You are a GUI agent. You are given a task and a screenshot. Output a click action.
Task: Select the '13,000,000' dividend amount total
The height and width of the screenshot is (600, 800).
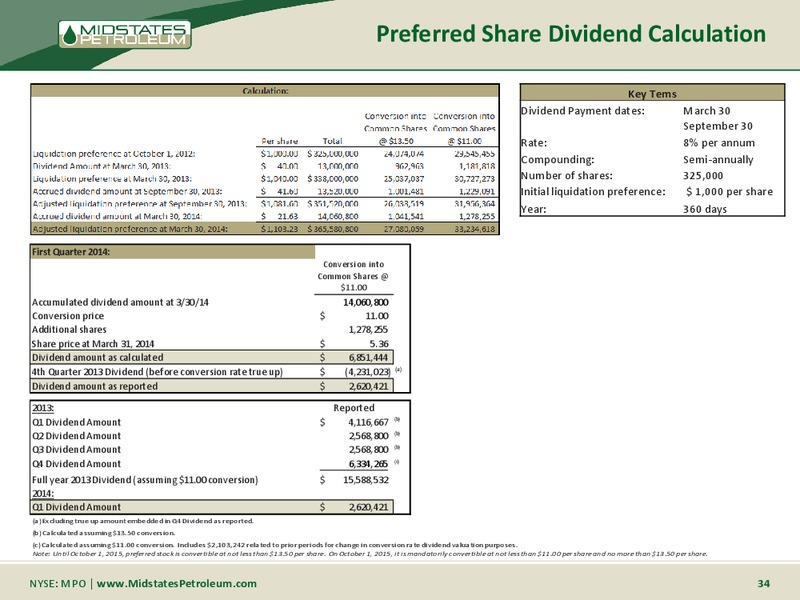click(x=338, y=166)
